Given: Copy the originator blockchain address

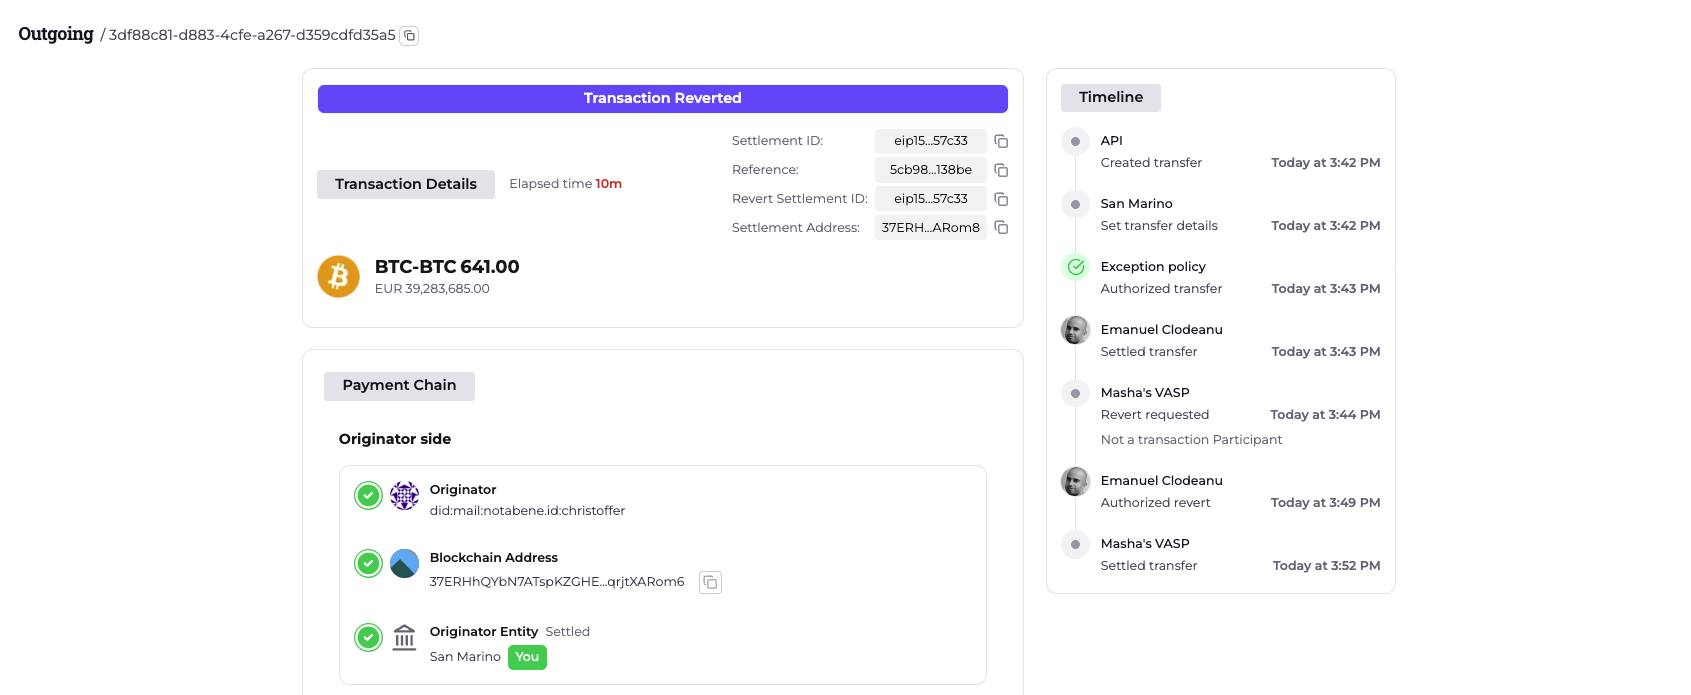Looking at the screenshot, I should 710,582.
